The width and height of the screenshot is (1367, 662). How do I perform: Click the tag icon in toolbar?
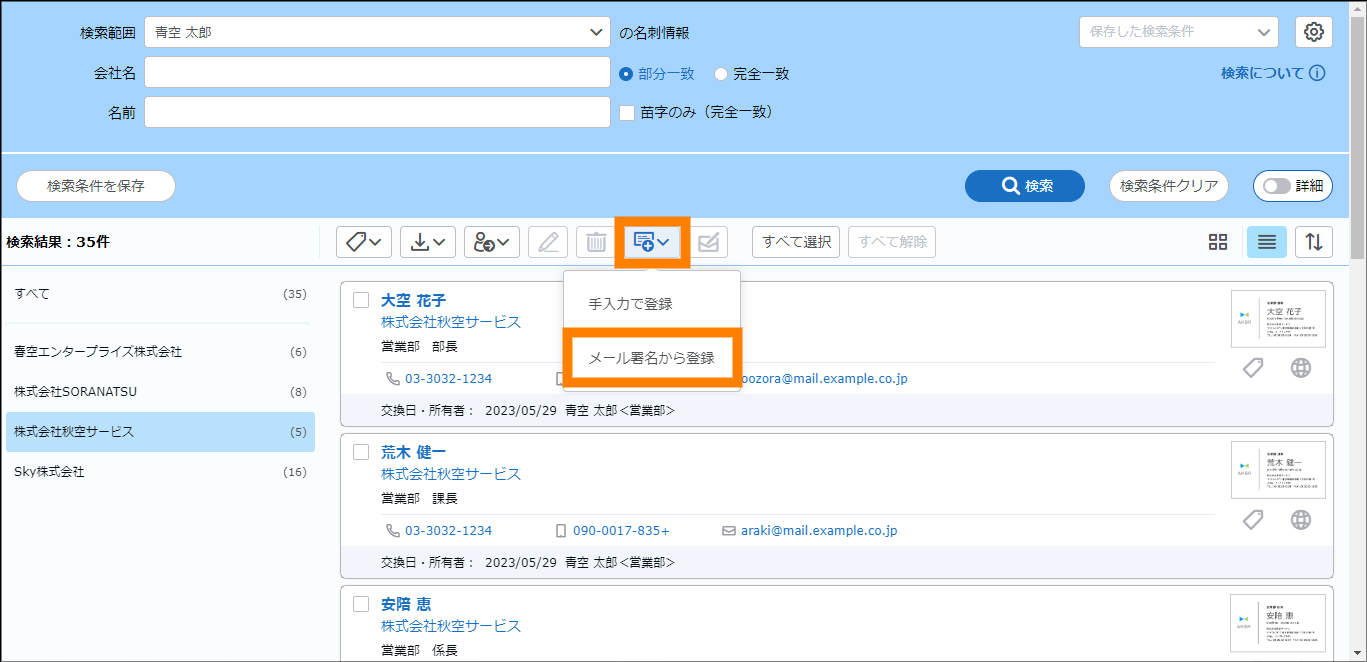[x=363, y=242]
